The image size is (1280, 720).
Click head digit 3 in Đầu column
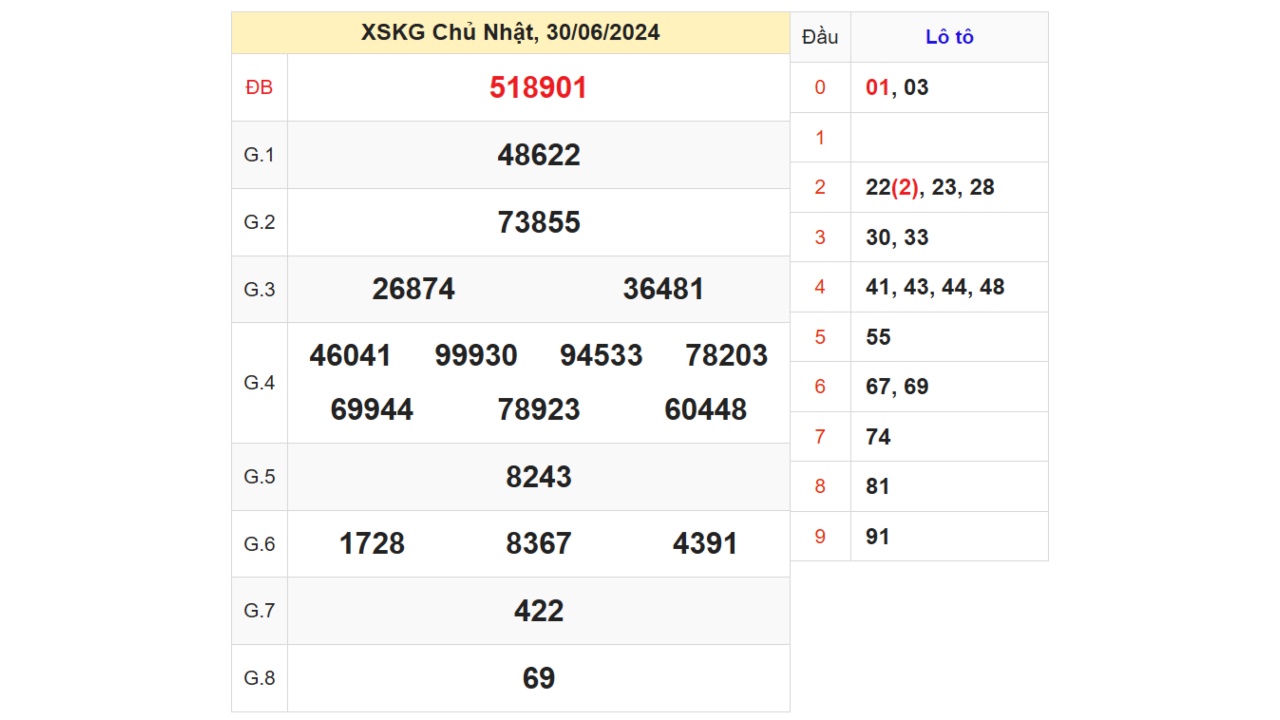pos(820,237)
